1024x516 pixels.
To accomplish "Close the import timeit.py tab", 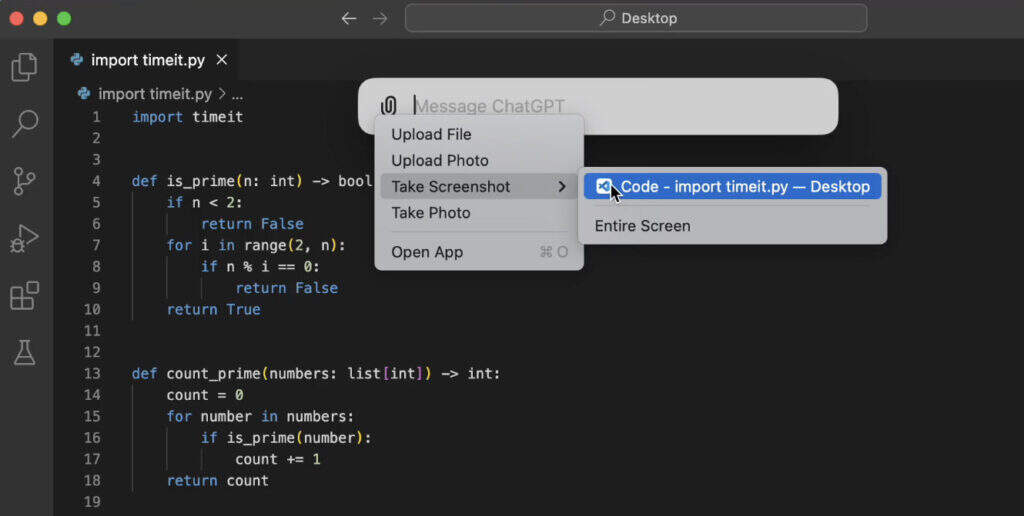I will pyautogui.click(x=222, y=60).
